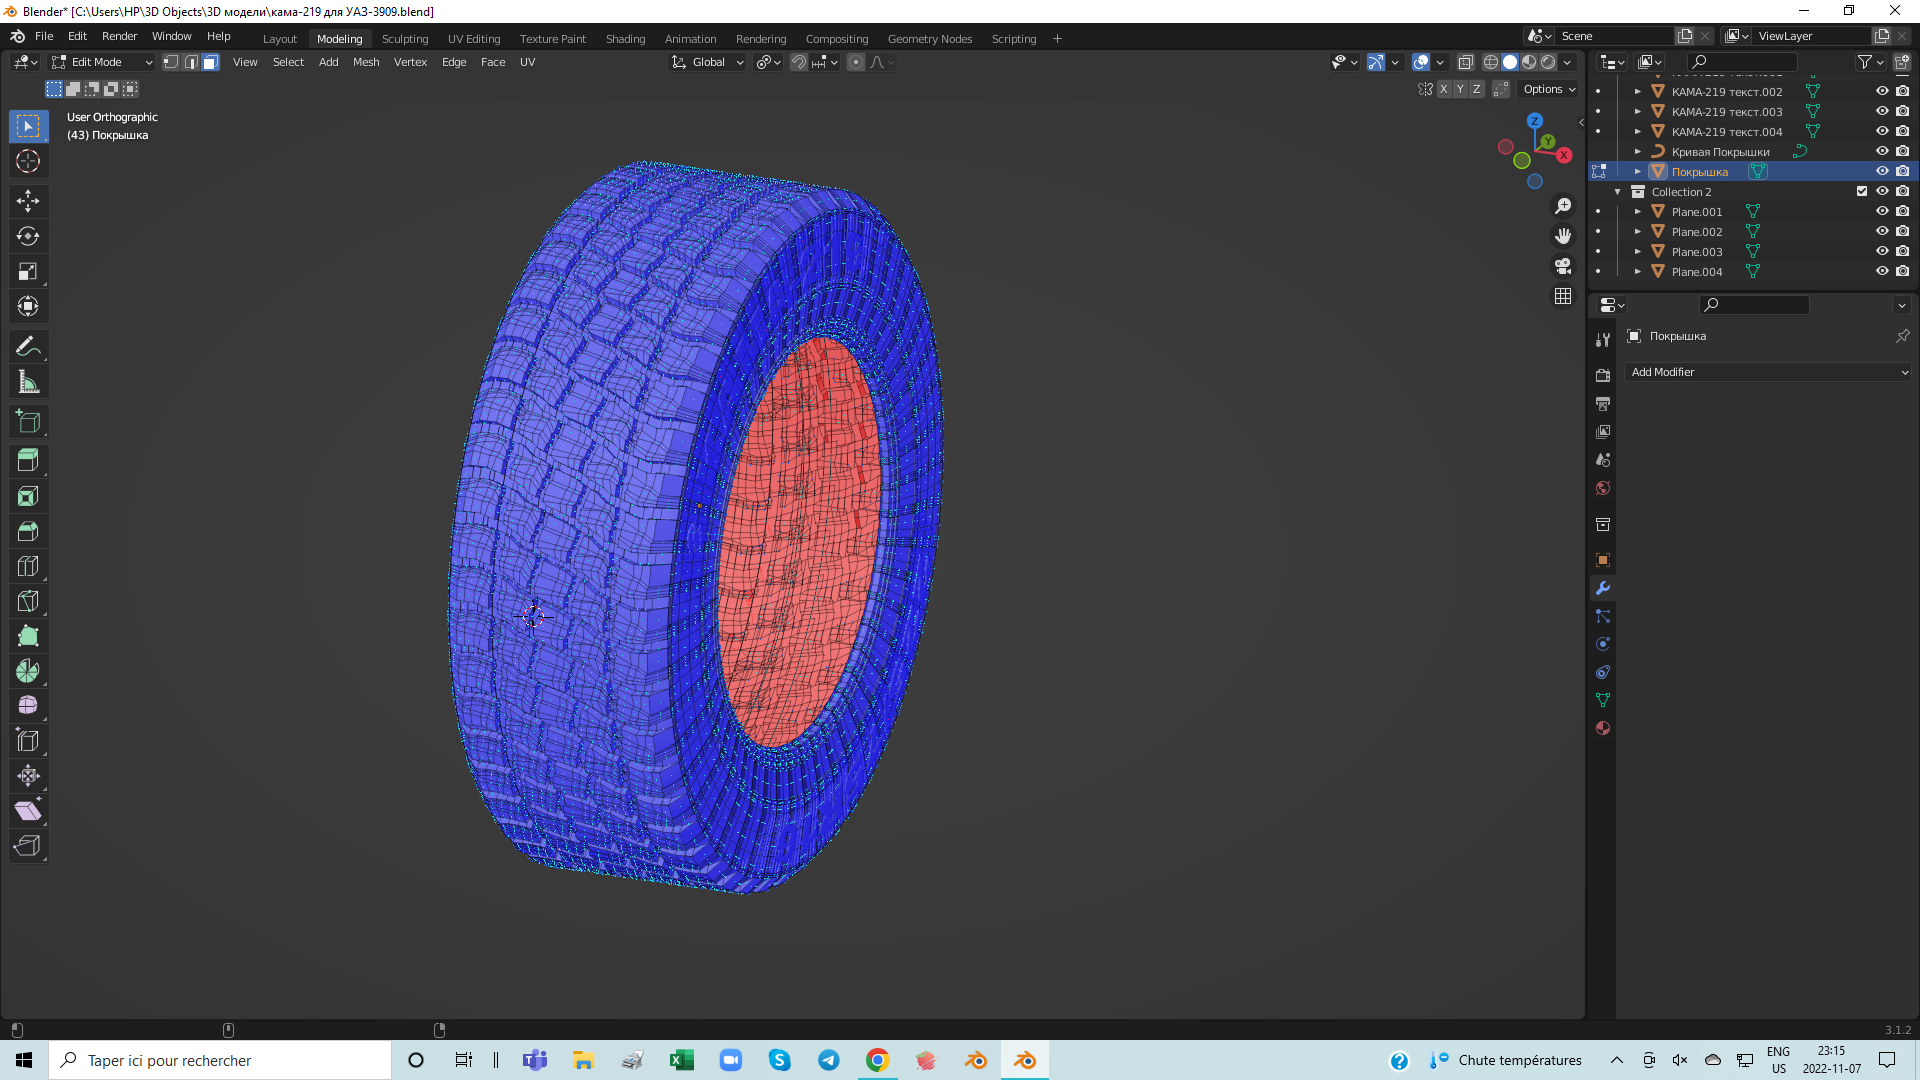Screen dimensions: 1920x1080
Task: Open the Edit Mode dropdown
Action: [102, 62]
